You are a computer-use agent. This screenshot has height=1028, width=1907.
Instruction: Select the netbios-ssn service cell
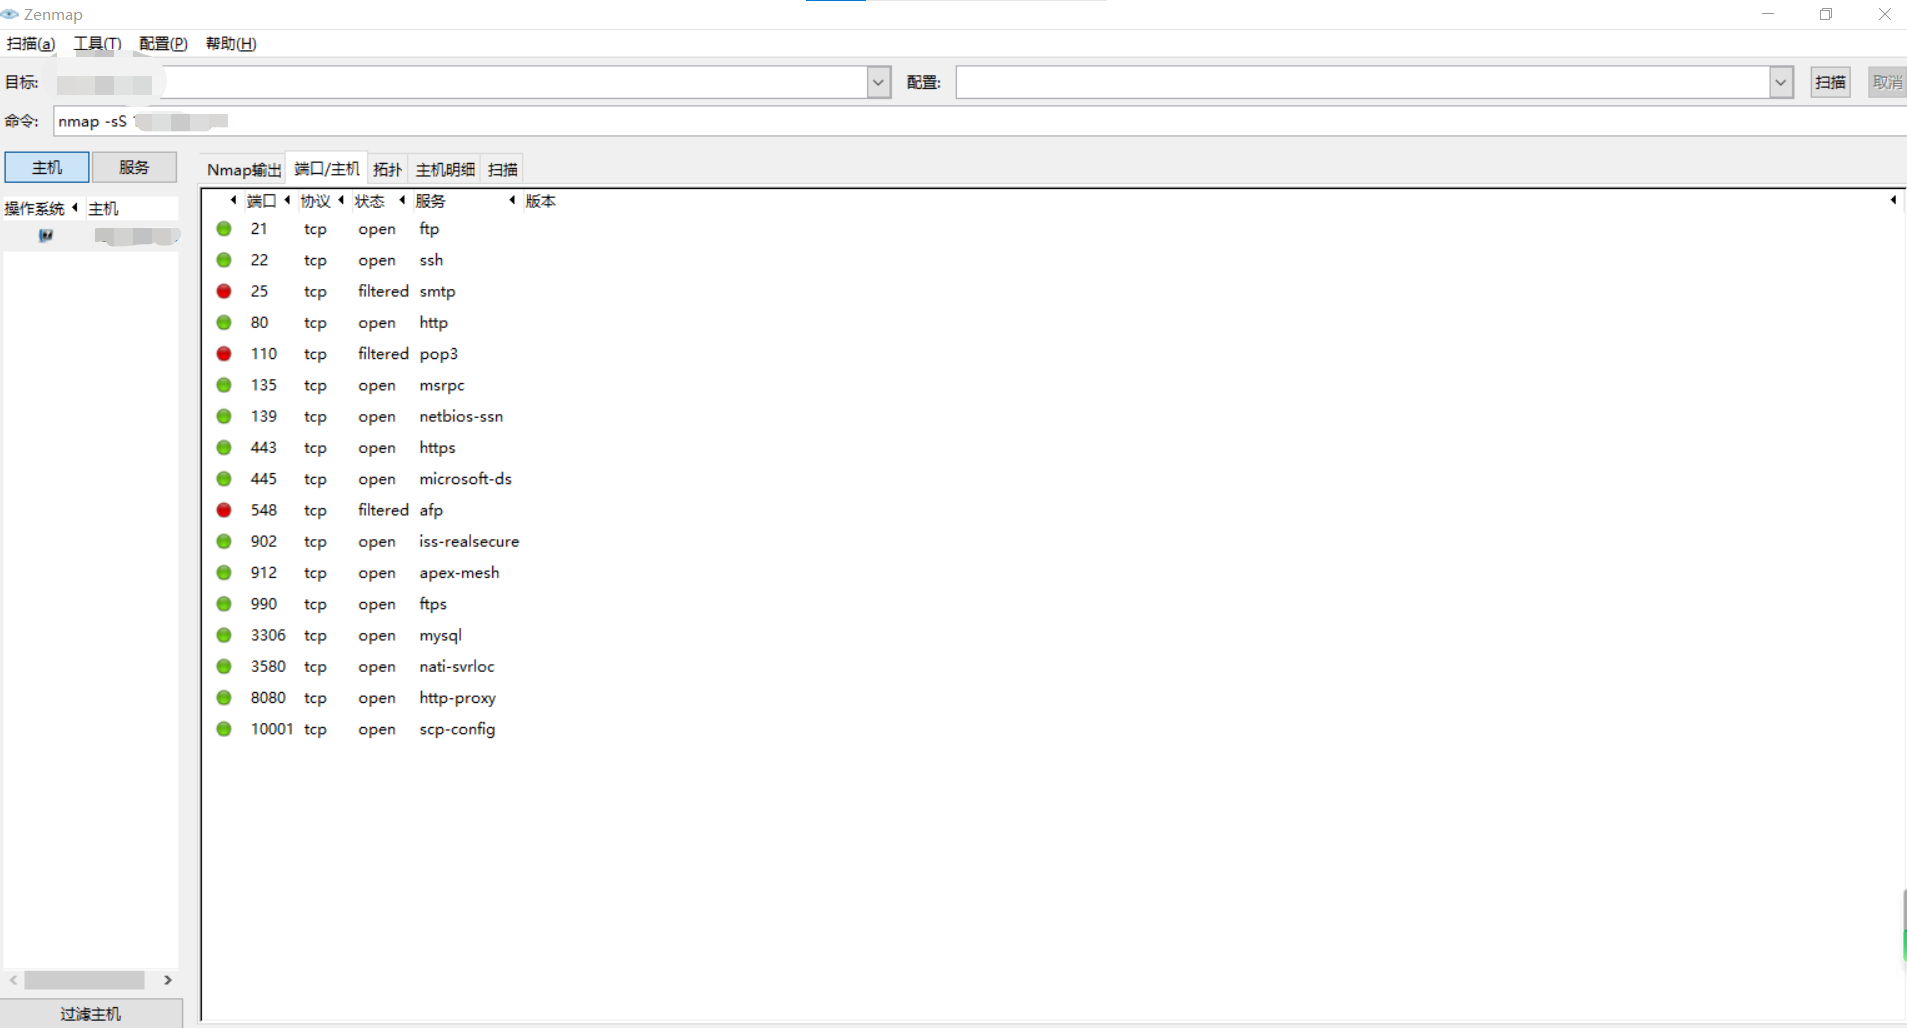pyautogui.click(x=461, y=416)
